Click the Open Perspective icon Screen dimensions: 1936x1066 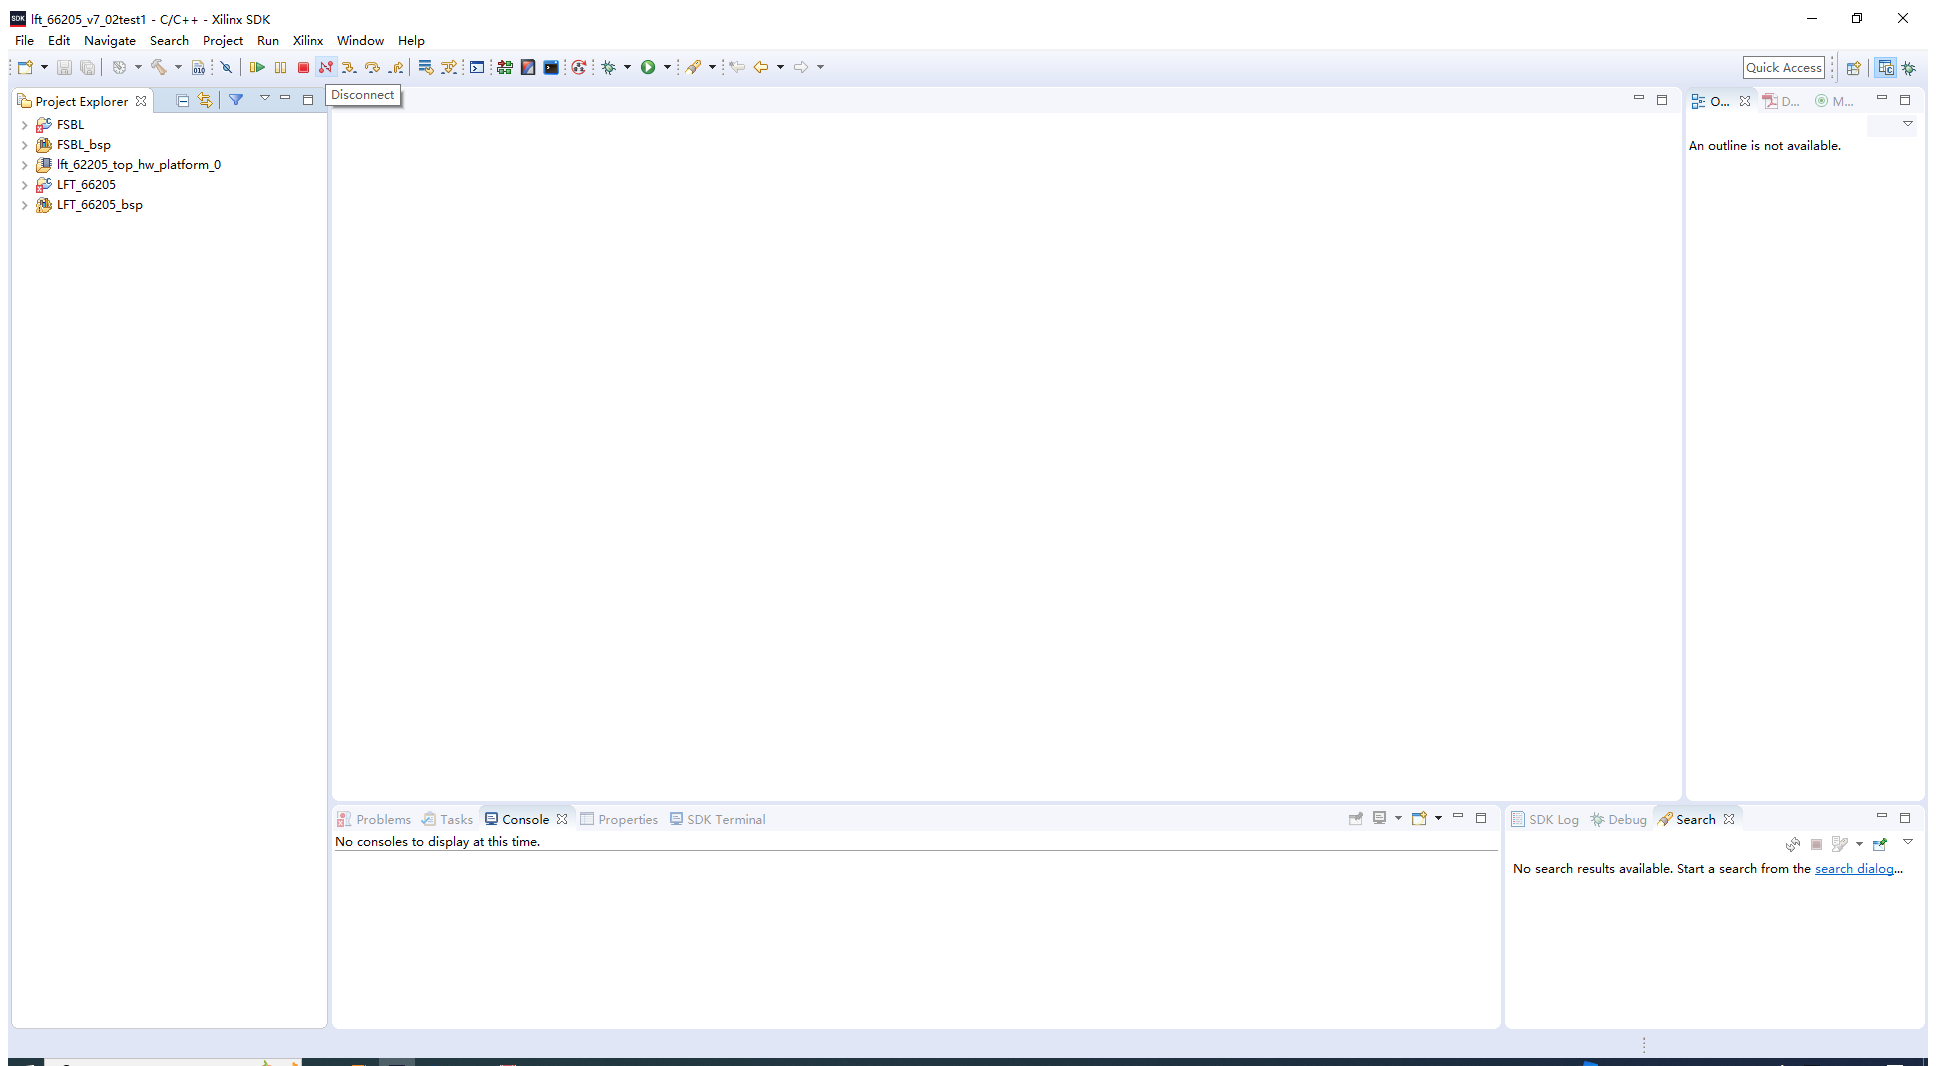(1853, 68)
